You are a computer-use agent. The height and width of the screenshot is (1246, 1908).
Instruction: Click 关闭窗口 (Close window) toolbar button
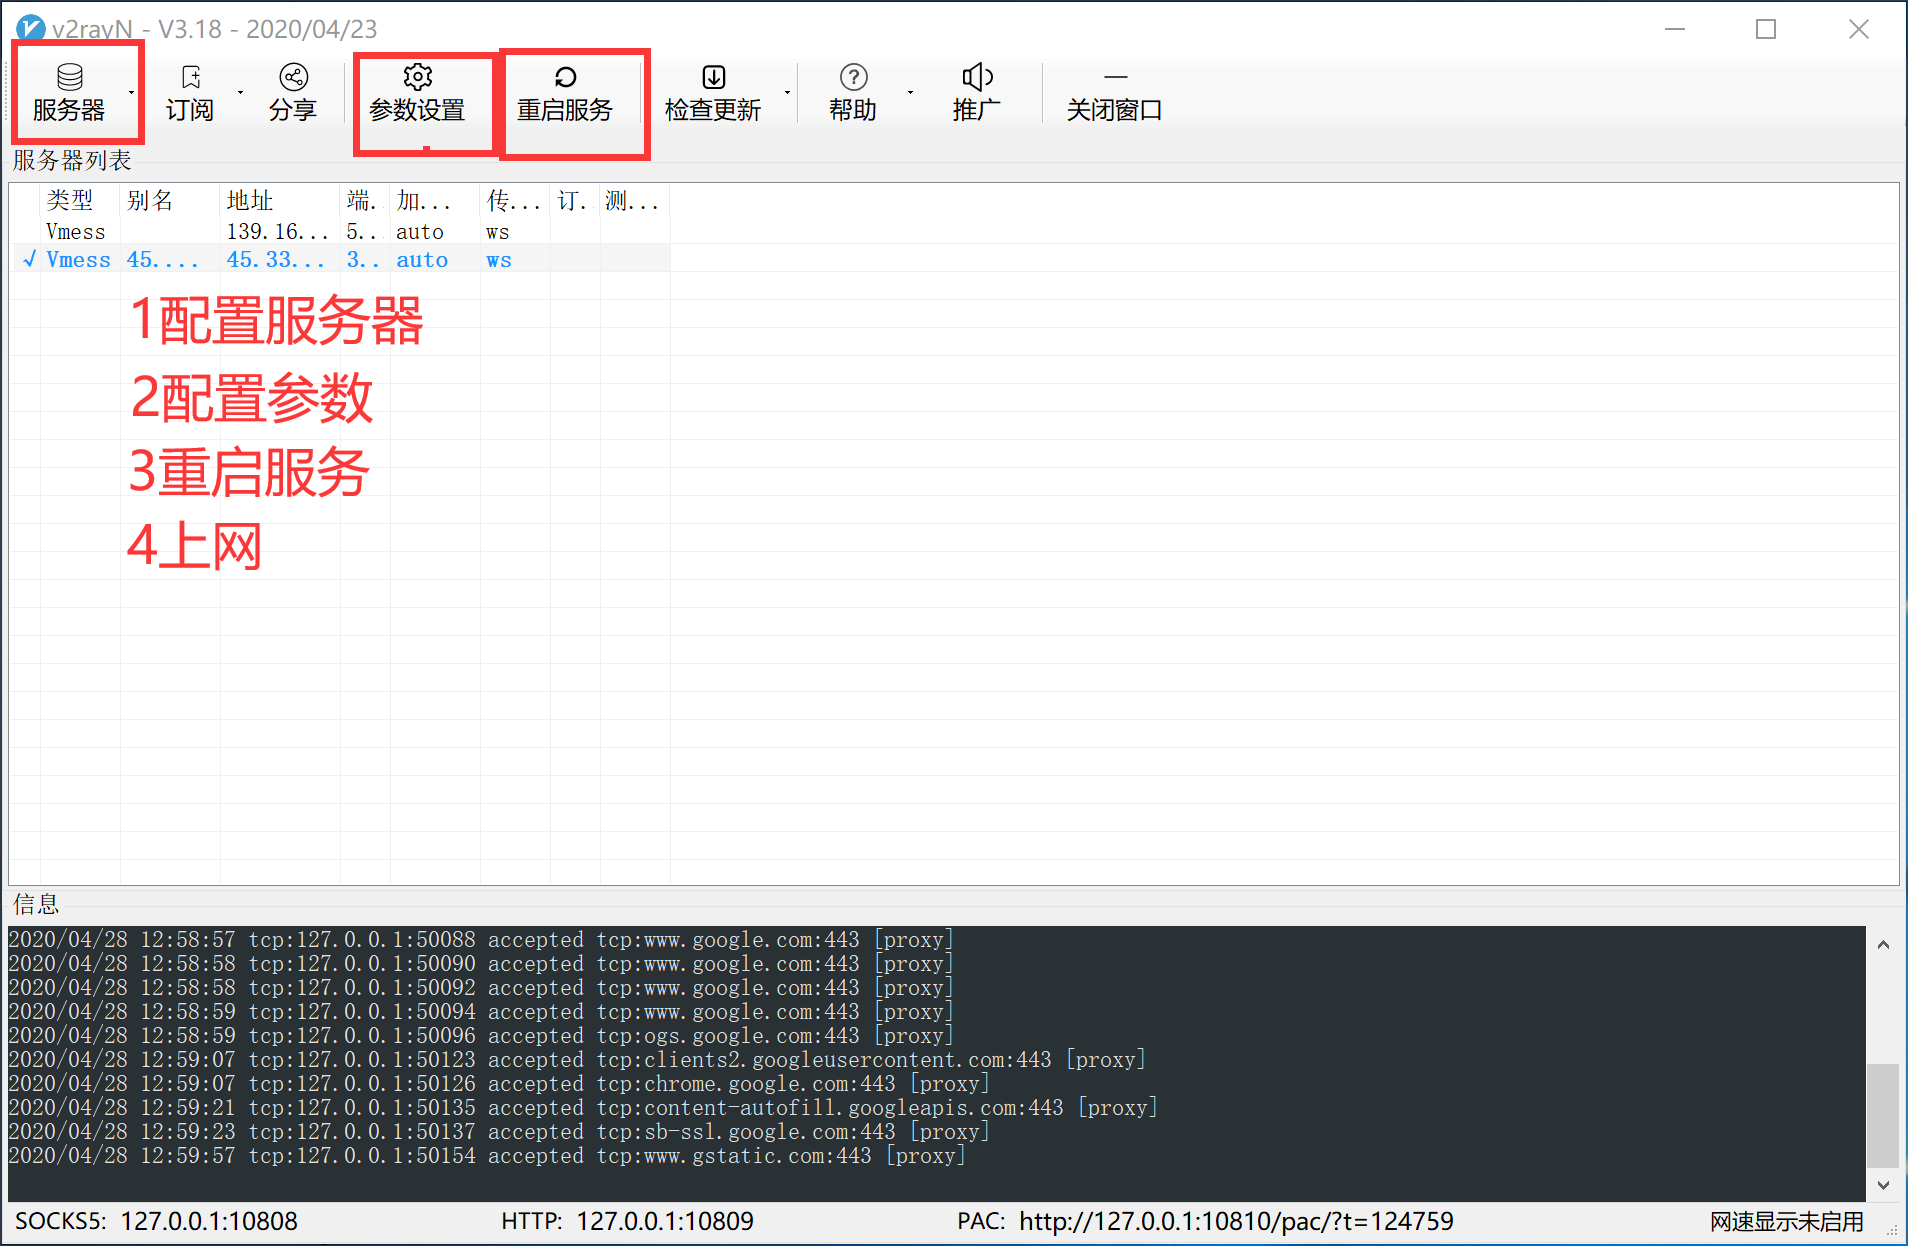click(1115, 93)
